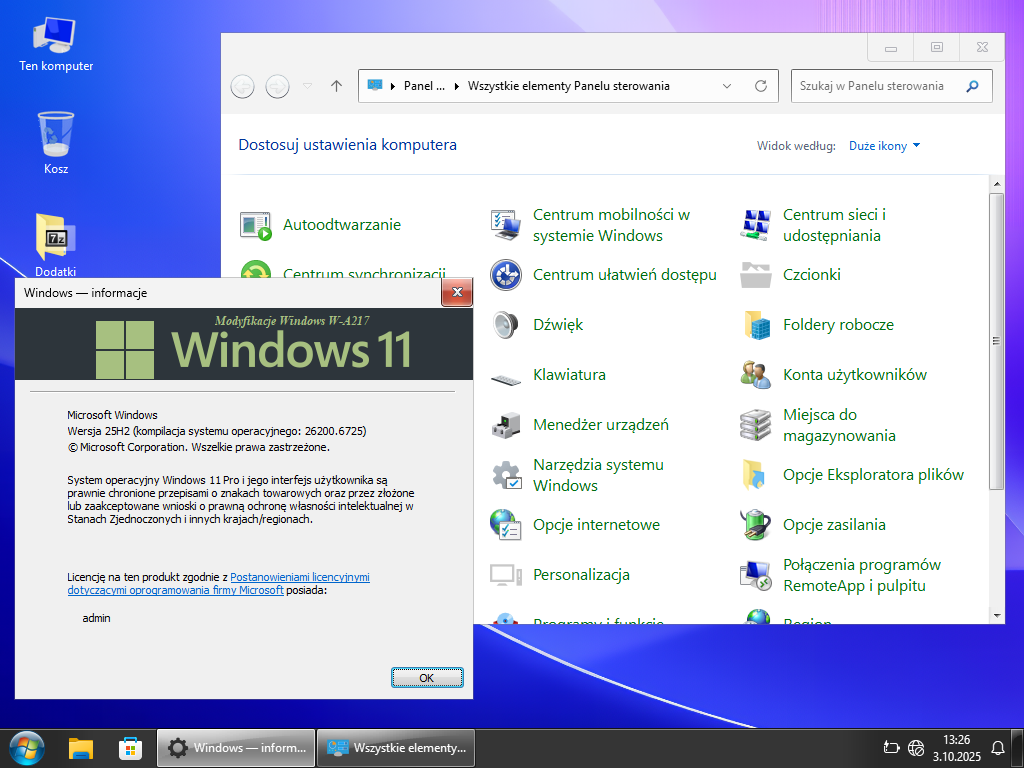Click the Panel breadcrumb in address bar
The height and width of the screenshot is (768, 1024).
[x=424, y=86]
